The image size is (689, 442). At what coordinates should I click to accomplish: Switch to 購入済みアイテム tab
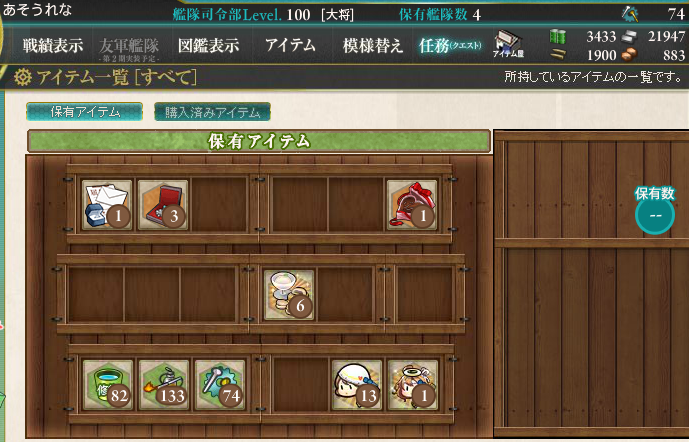[x=212, y=112]
